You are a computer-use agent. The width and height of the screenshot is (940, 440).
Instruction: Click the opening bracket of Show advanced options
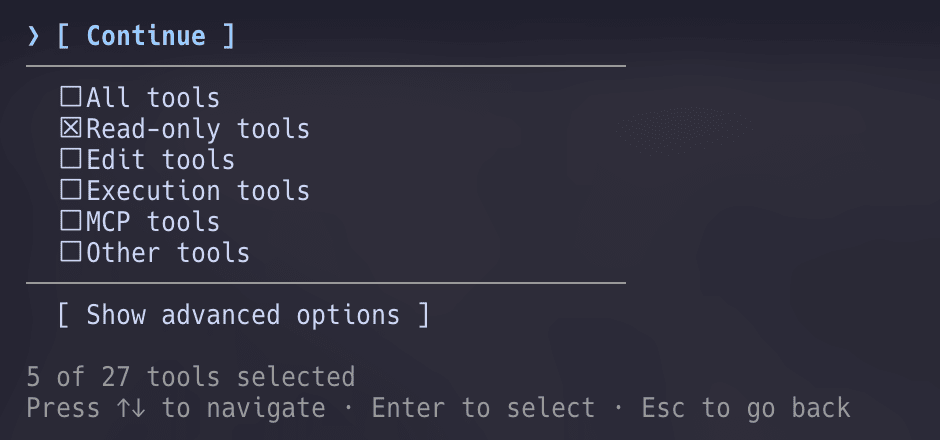click(64, 315)
